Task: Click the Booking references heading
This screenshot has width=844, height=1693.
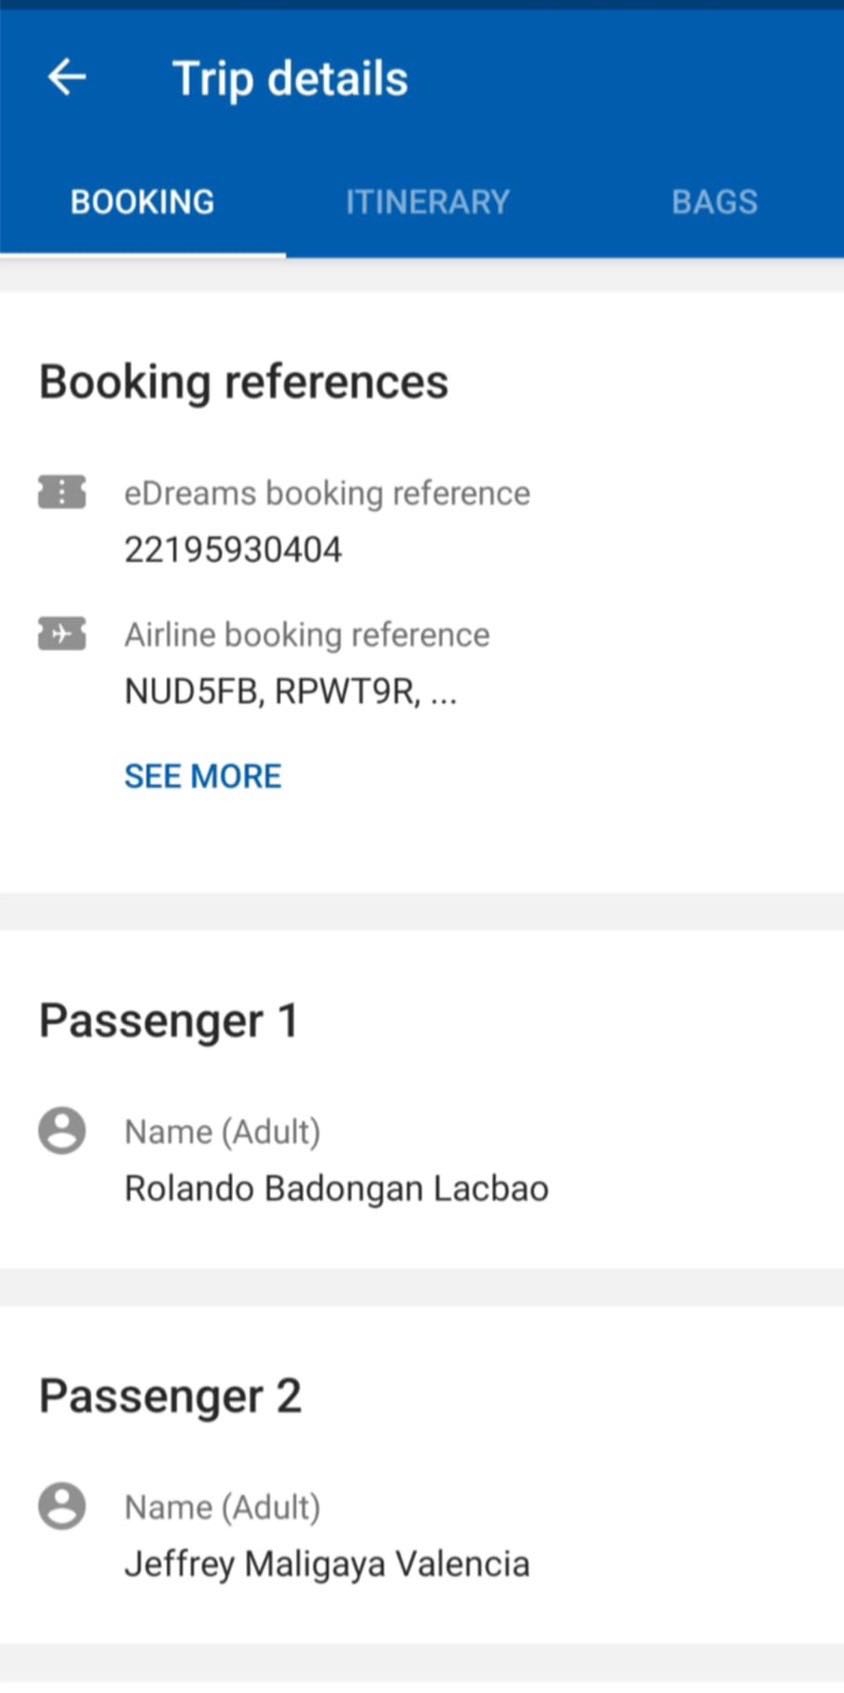Action: (243, 382)
